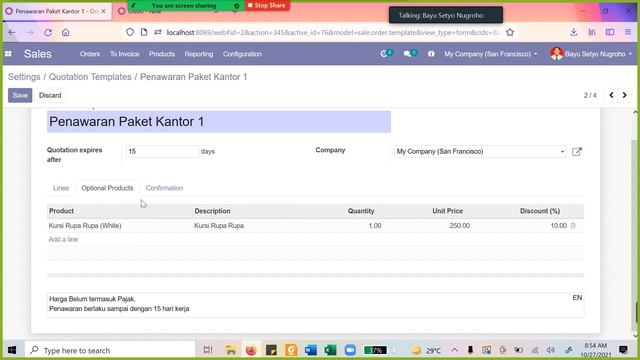The width and height of the screenshot is (640, 360).
Task: Open the Company dropdown
Action: [480, 151]
